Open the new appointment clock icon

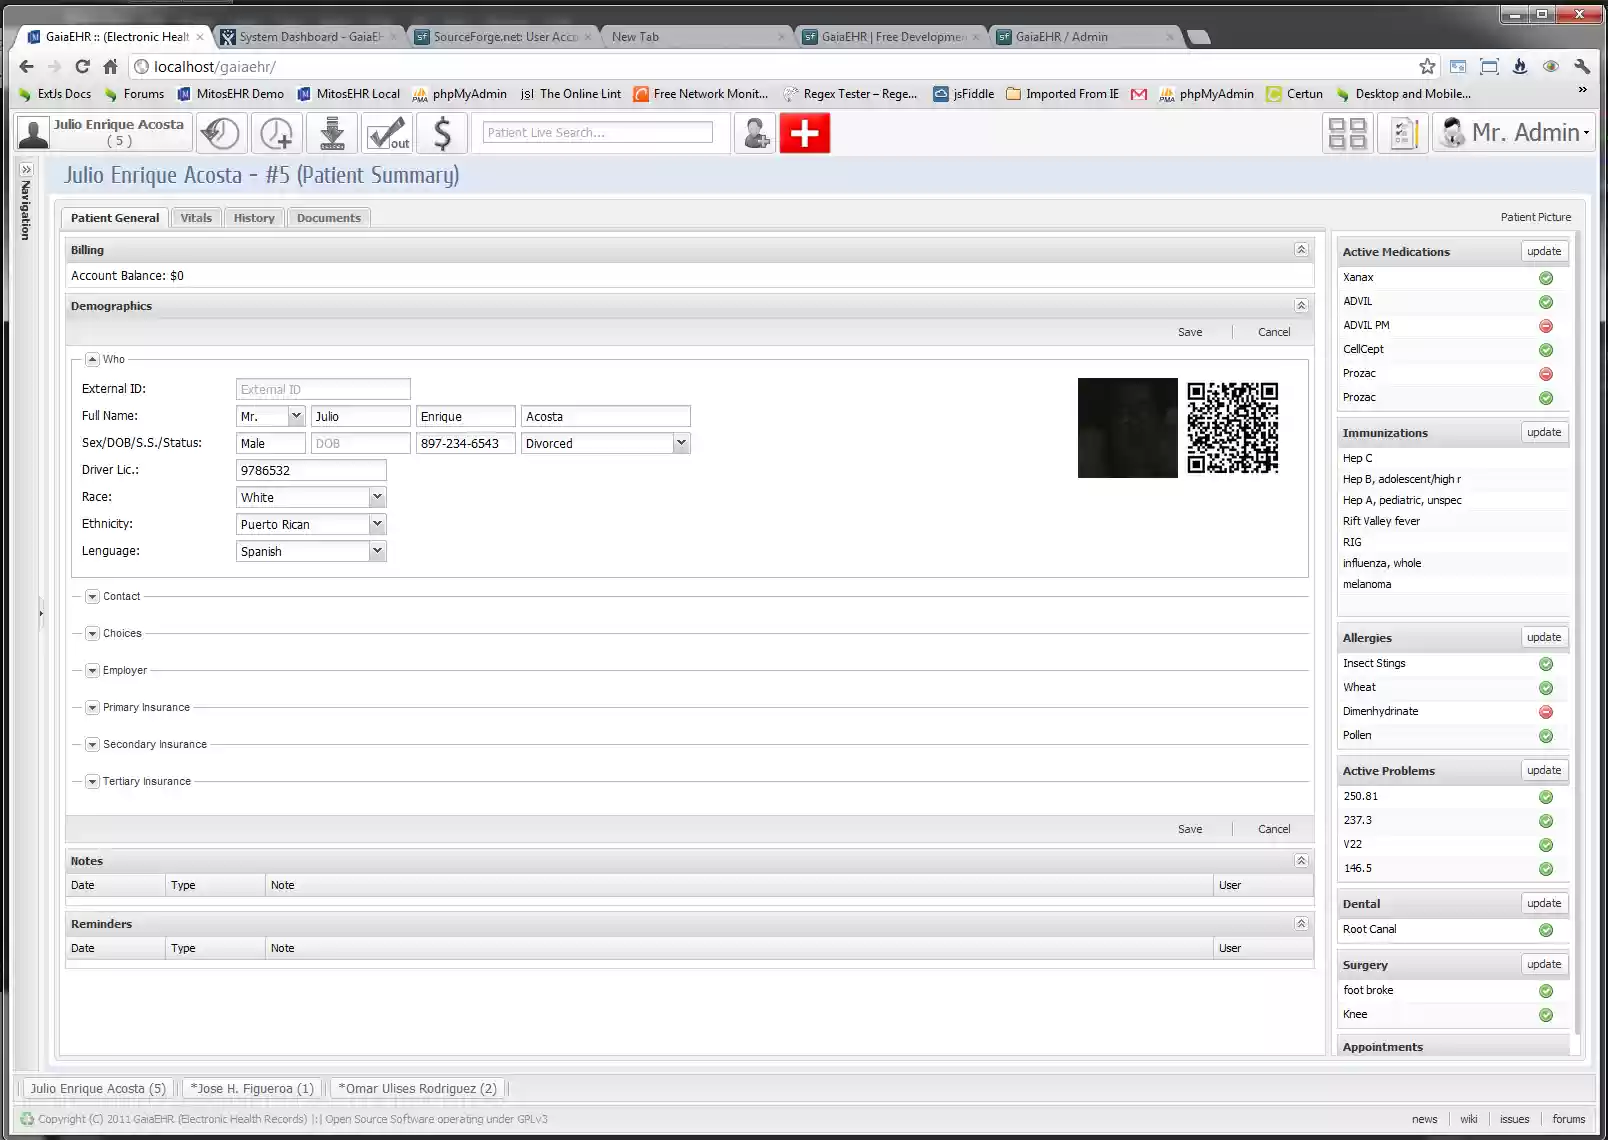click(276, 132)
